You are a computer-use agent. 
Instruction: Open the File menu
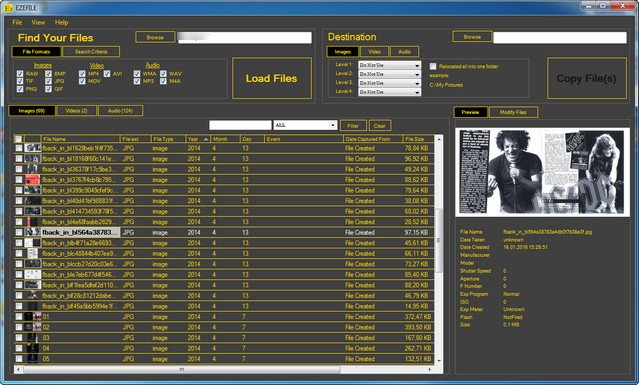(x=17, y=22)
